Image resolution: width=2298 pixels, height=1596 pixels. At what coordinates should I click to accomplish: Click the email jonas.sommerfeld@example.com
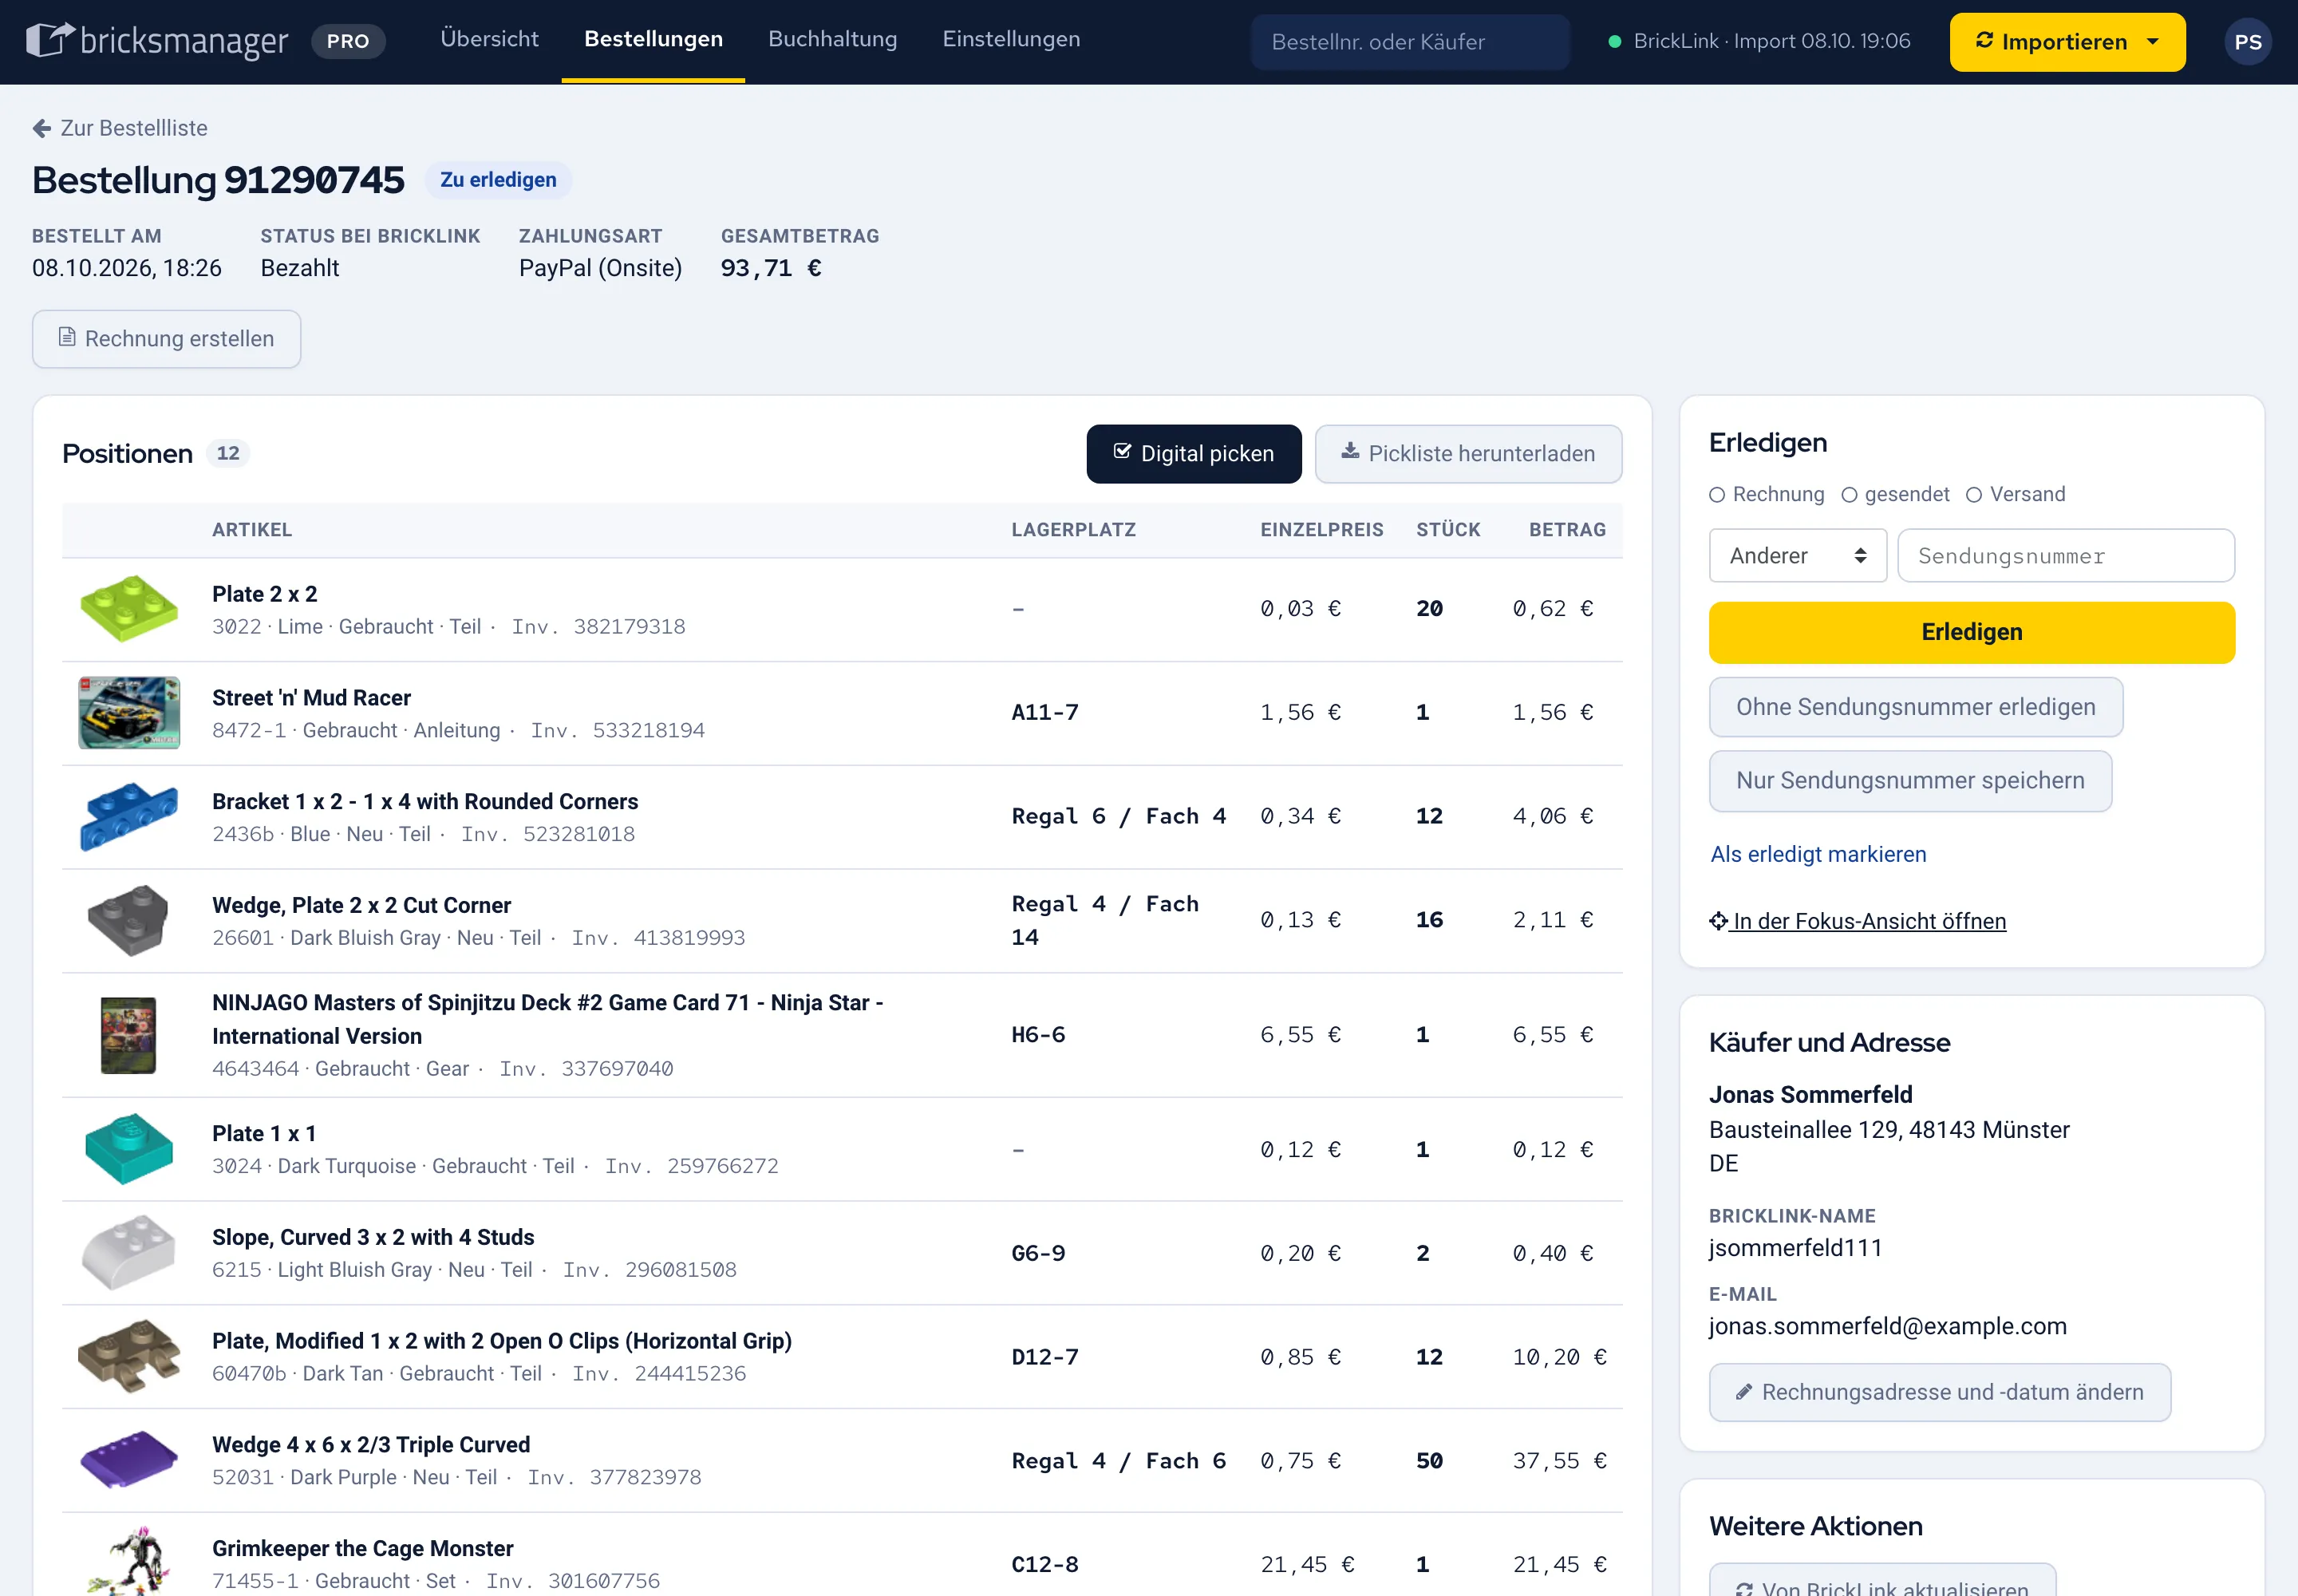[1887, 1327]
